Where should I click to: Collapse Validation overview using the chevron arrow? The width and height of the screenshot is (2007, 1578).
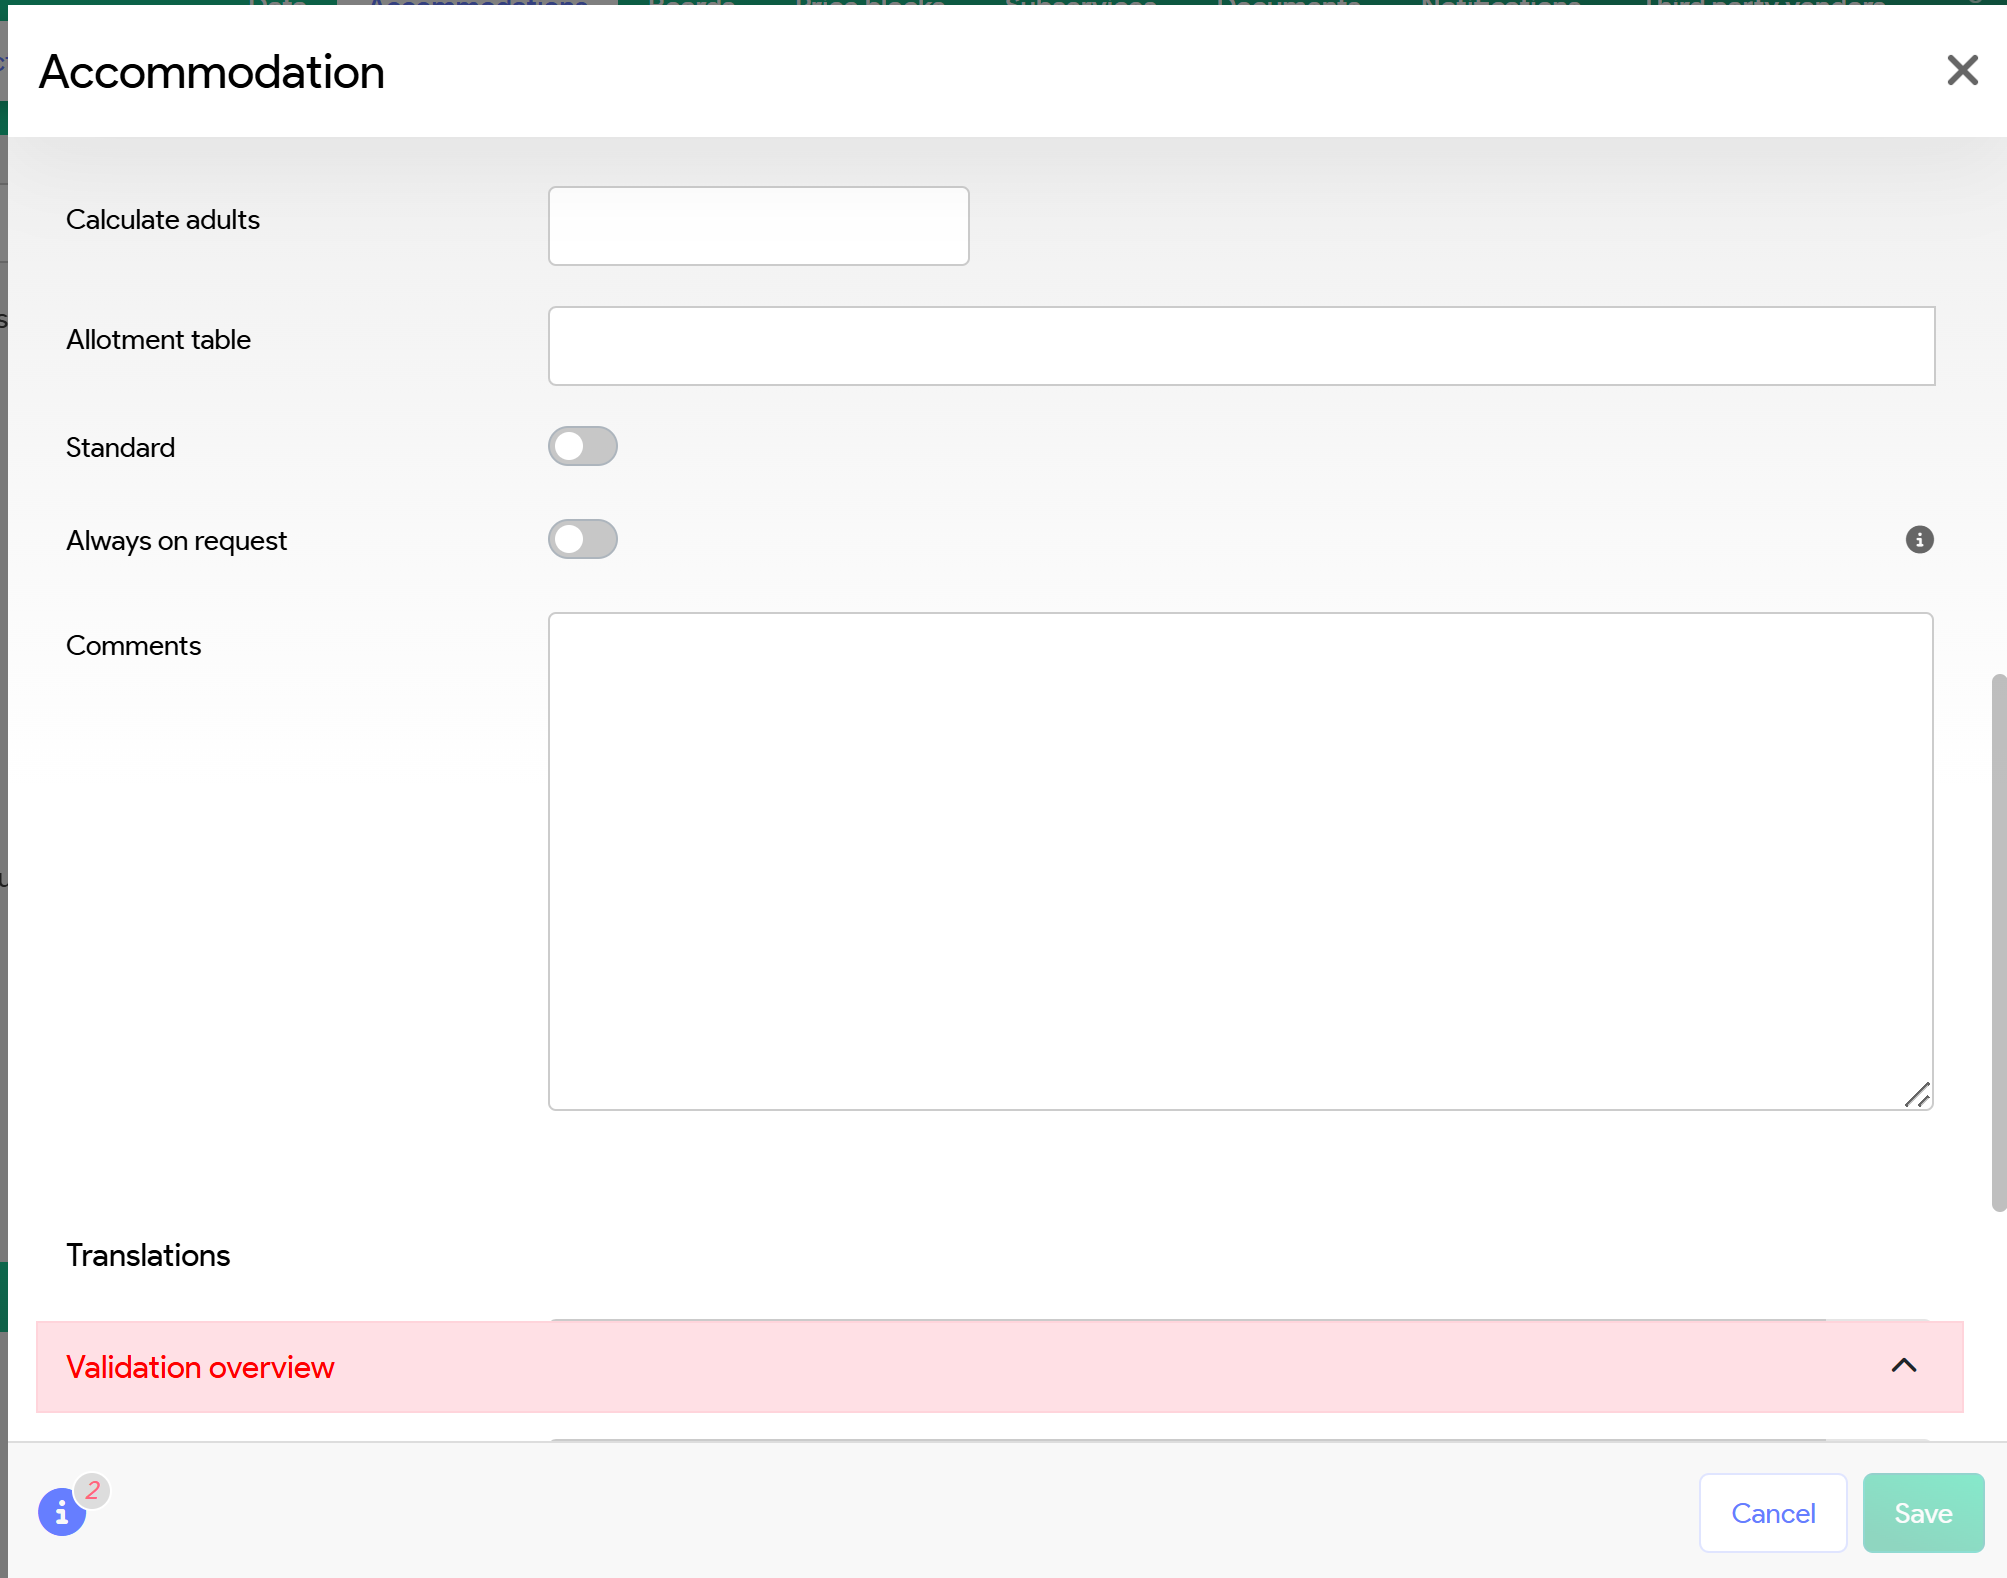1903,1366
